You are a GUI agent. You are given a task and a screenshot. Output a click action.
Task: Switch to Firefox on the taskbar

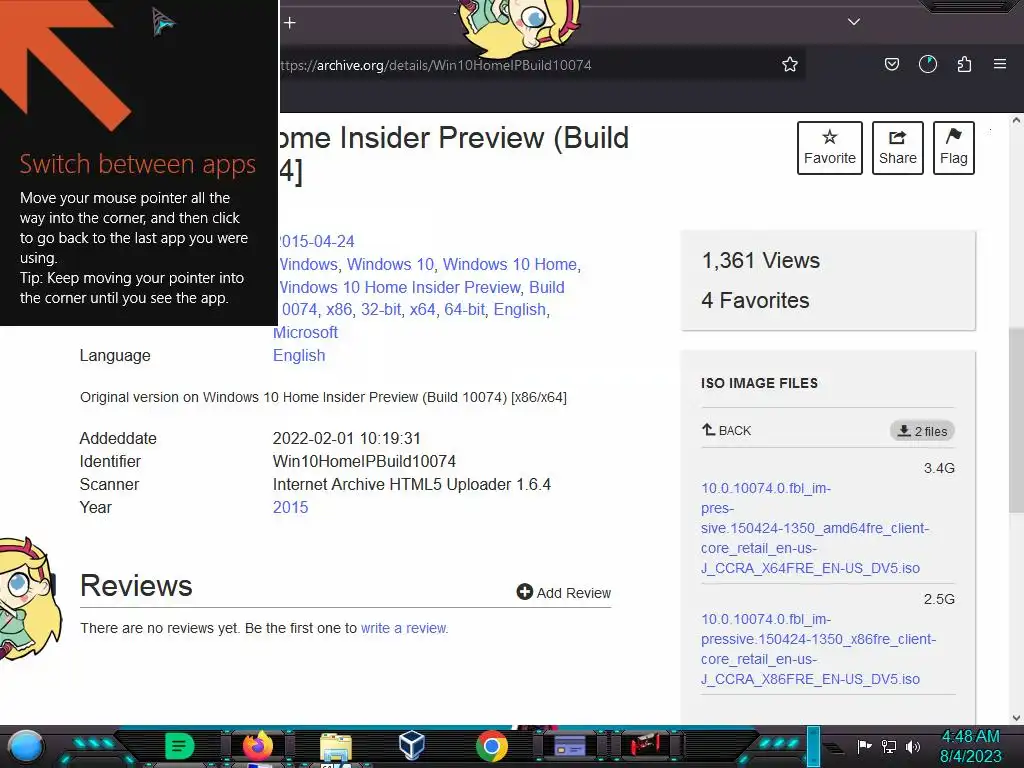pyautogui.click(x=257, y=746)
